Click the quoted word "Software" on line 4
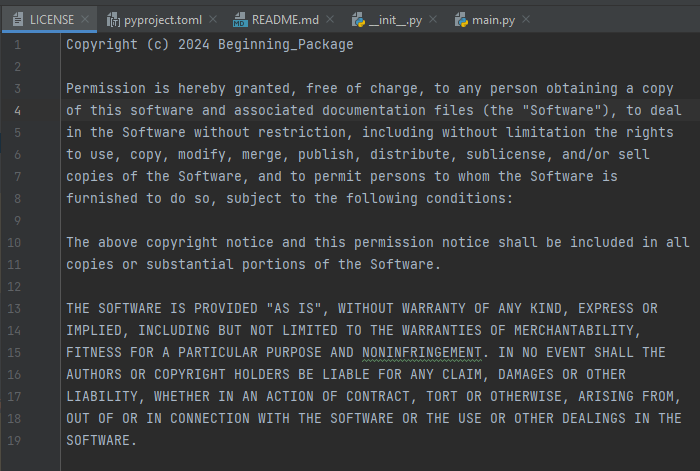Image resolution: width=700 pixels, height=471 pixels. click(562, 110)
